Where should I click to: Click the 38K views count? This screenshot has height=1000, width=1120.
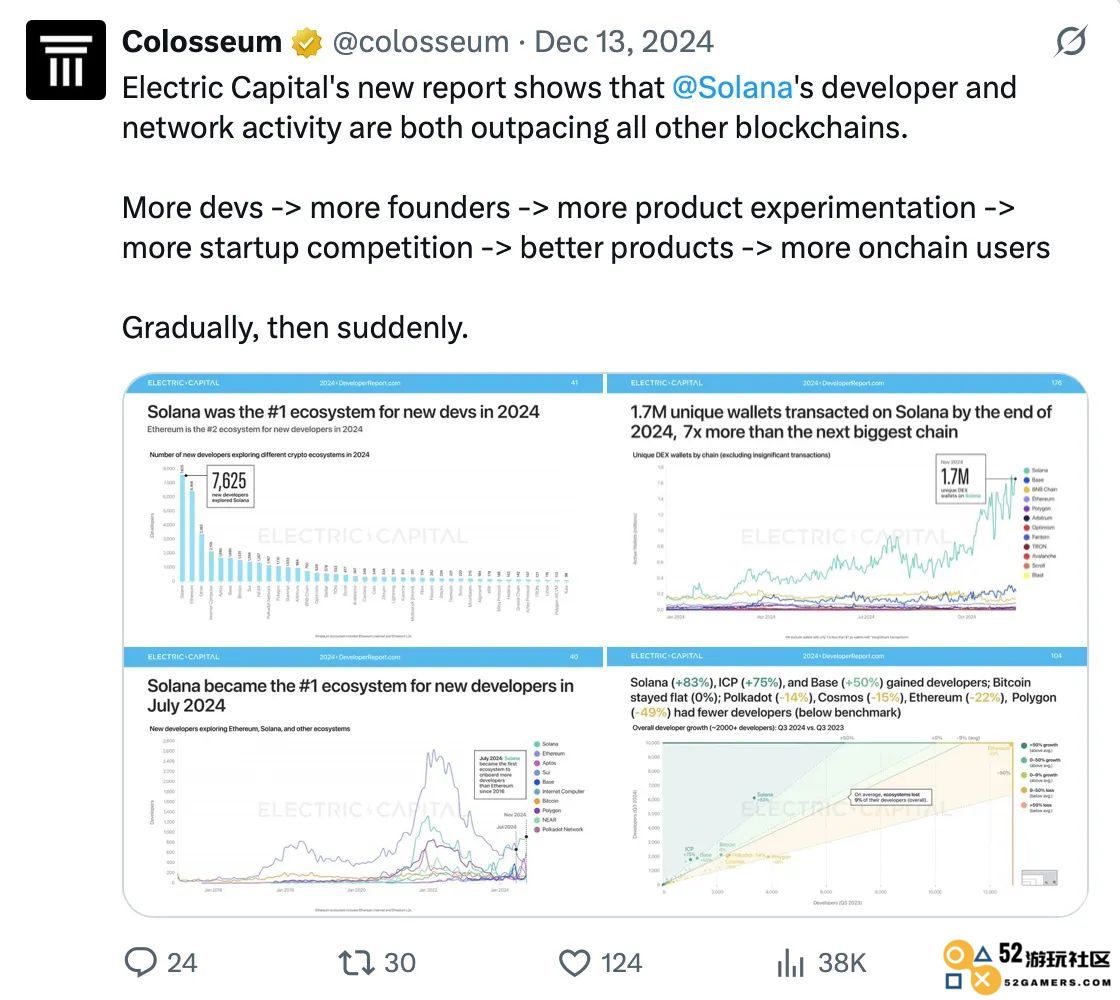842,963
